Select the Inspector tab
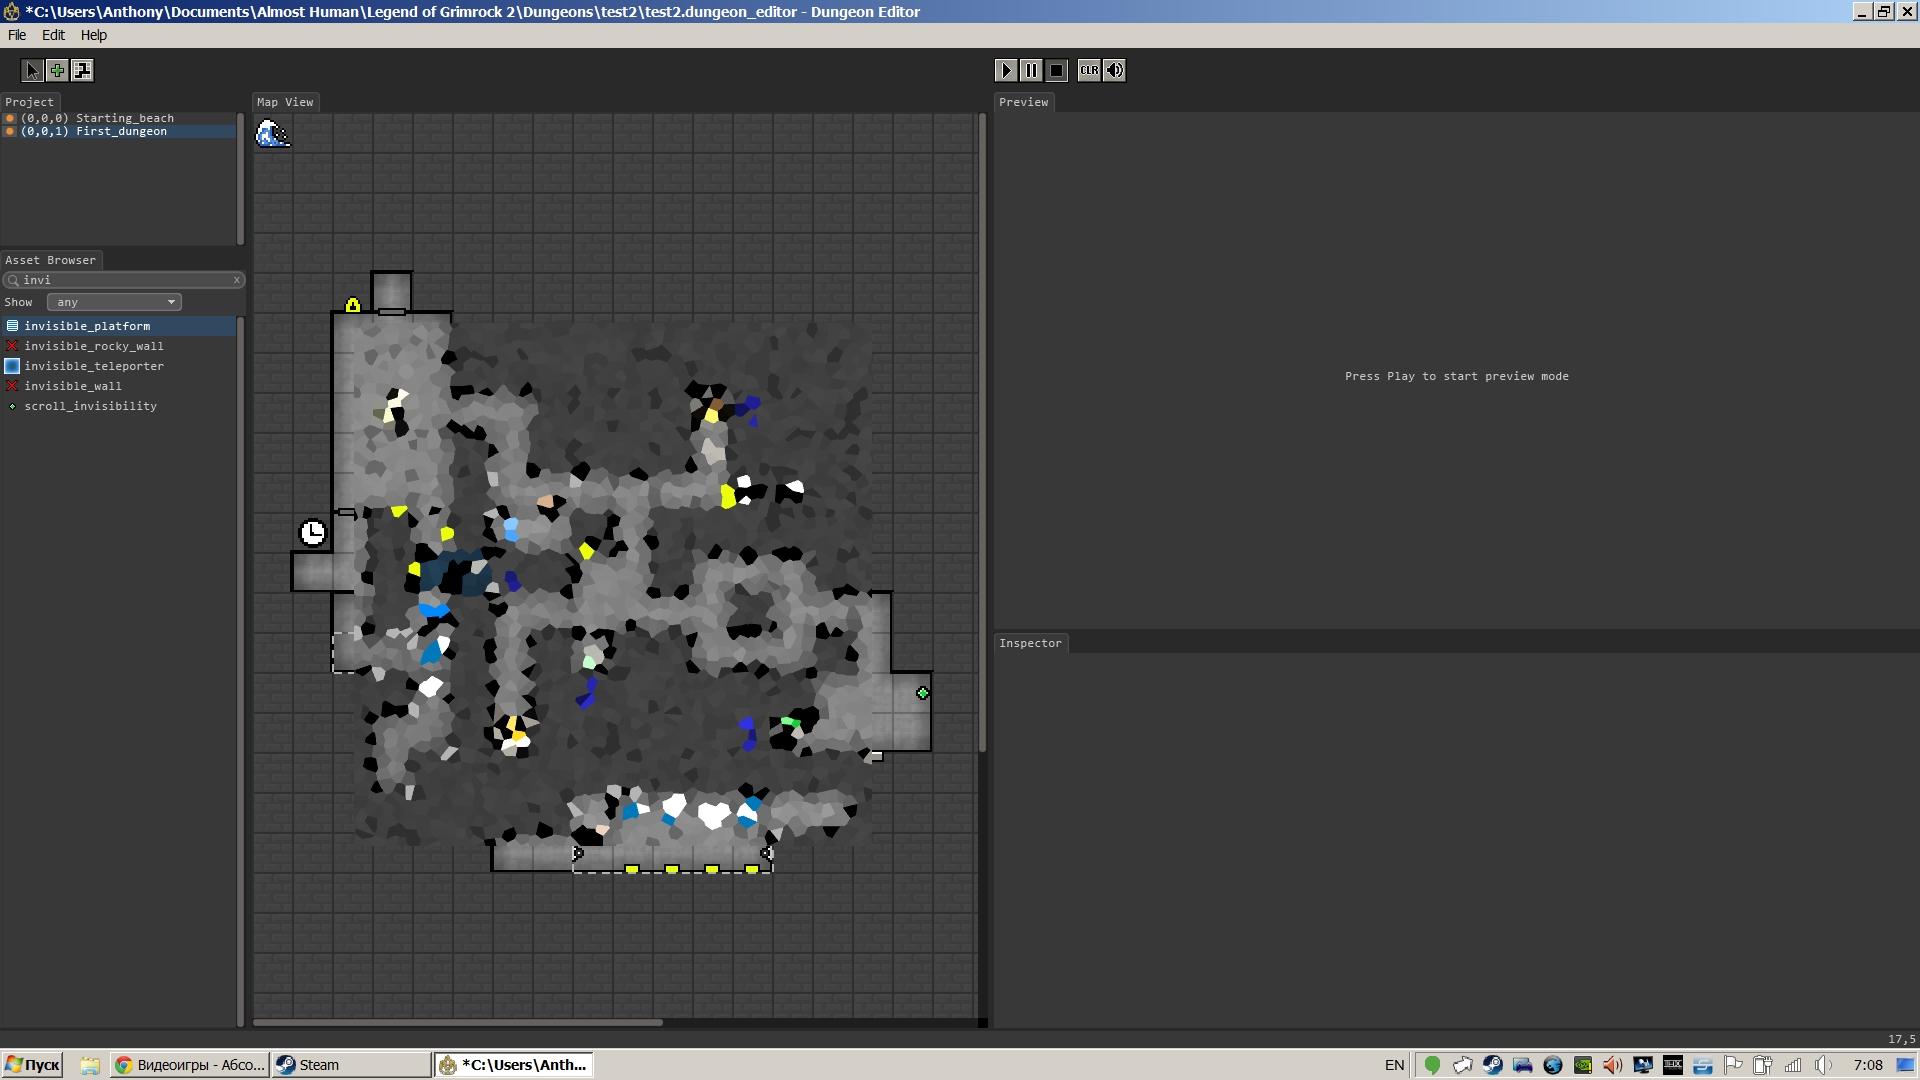The width and height of the screenshot is (1920, 1080). pyautogui.click(x=1031, y=643)
